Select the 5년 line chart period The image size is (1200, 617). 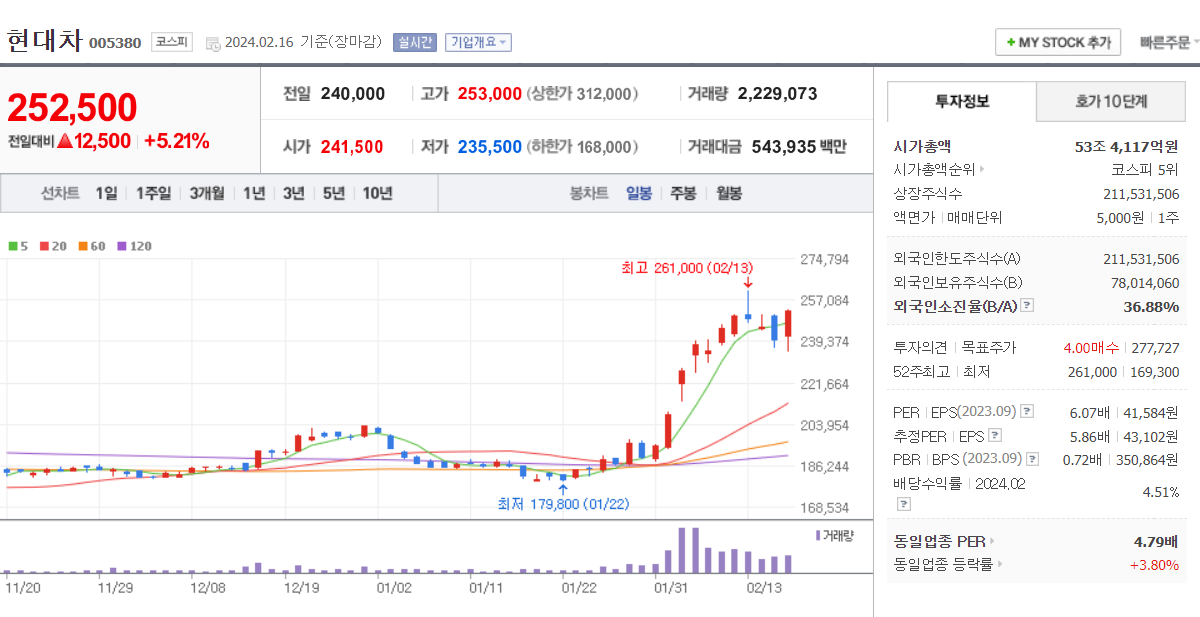click(333, 194)
